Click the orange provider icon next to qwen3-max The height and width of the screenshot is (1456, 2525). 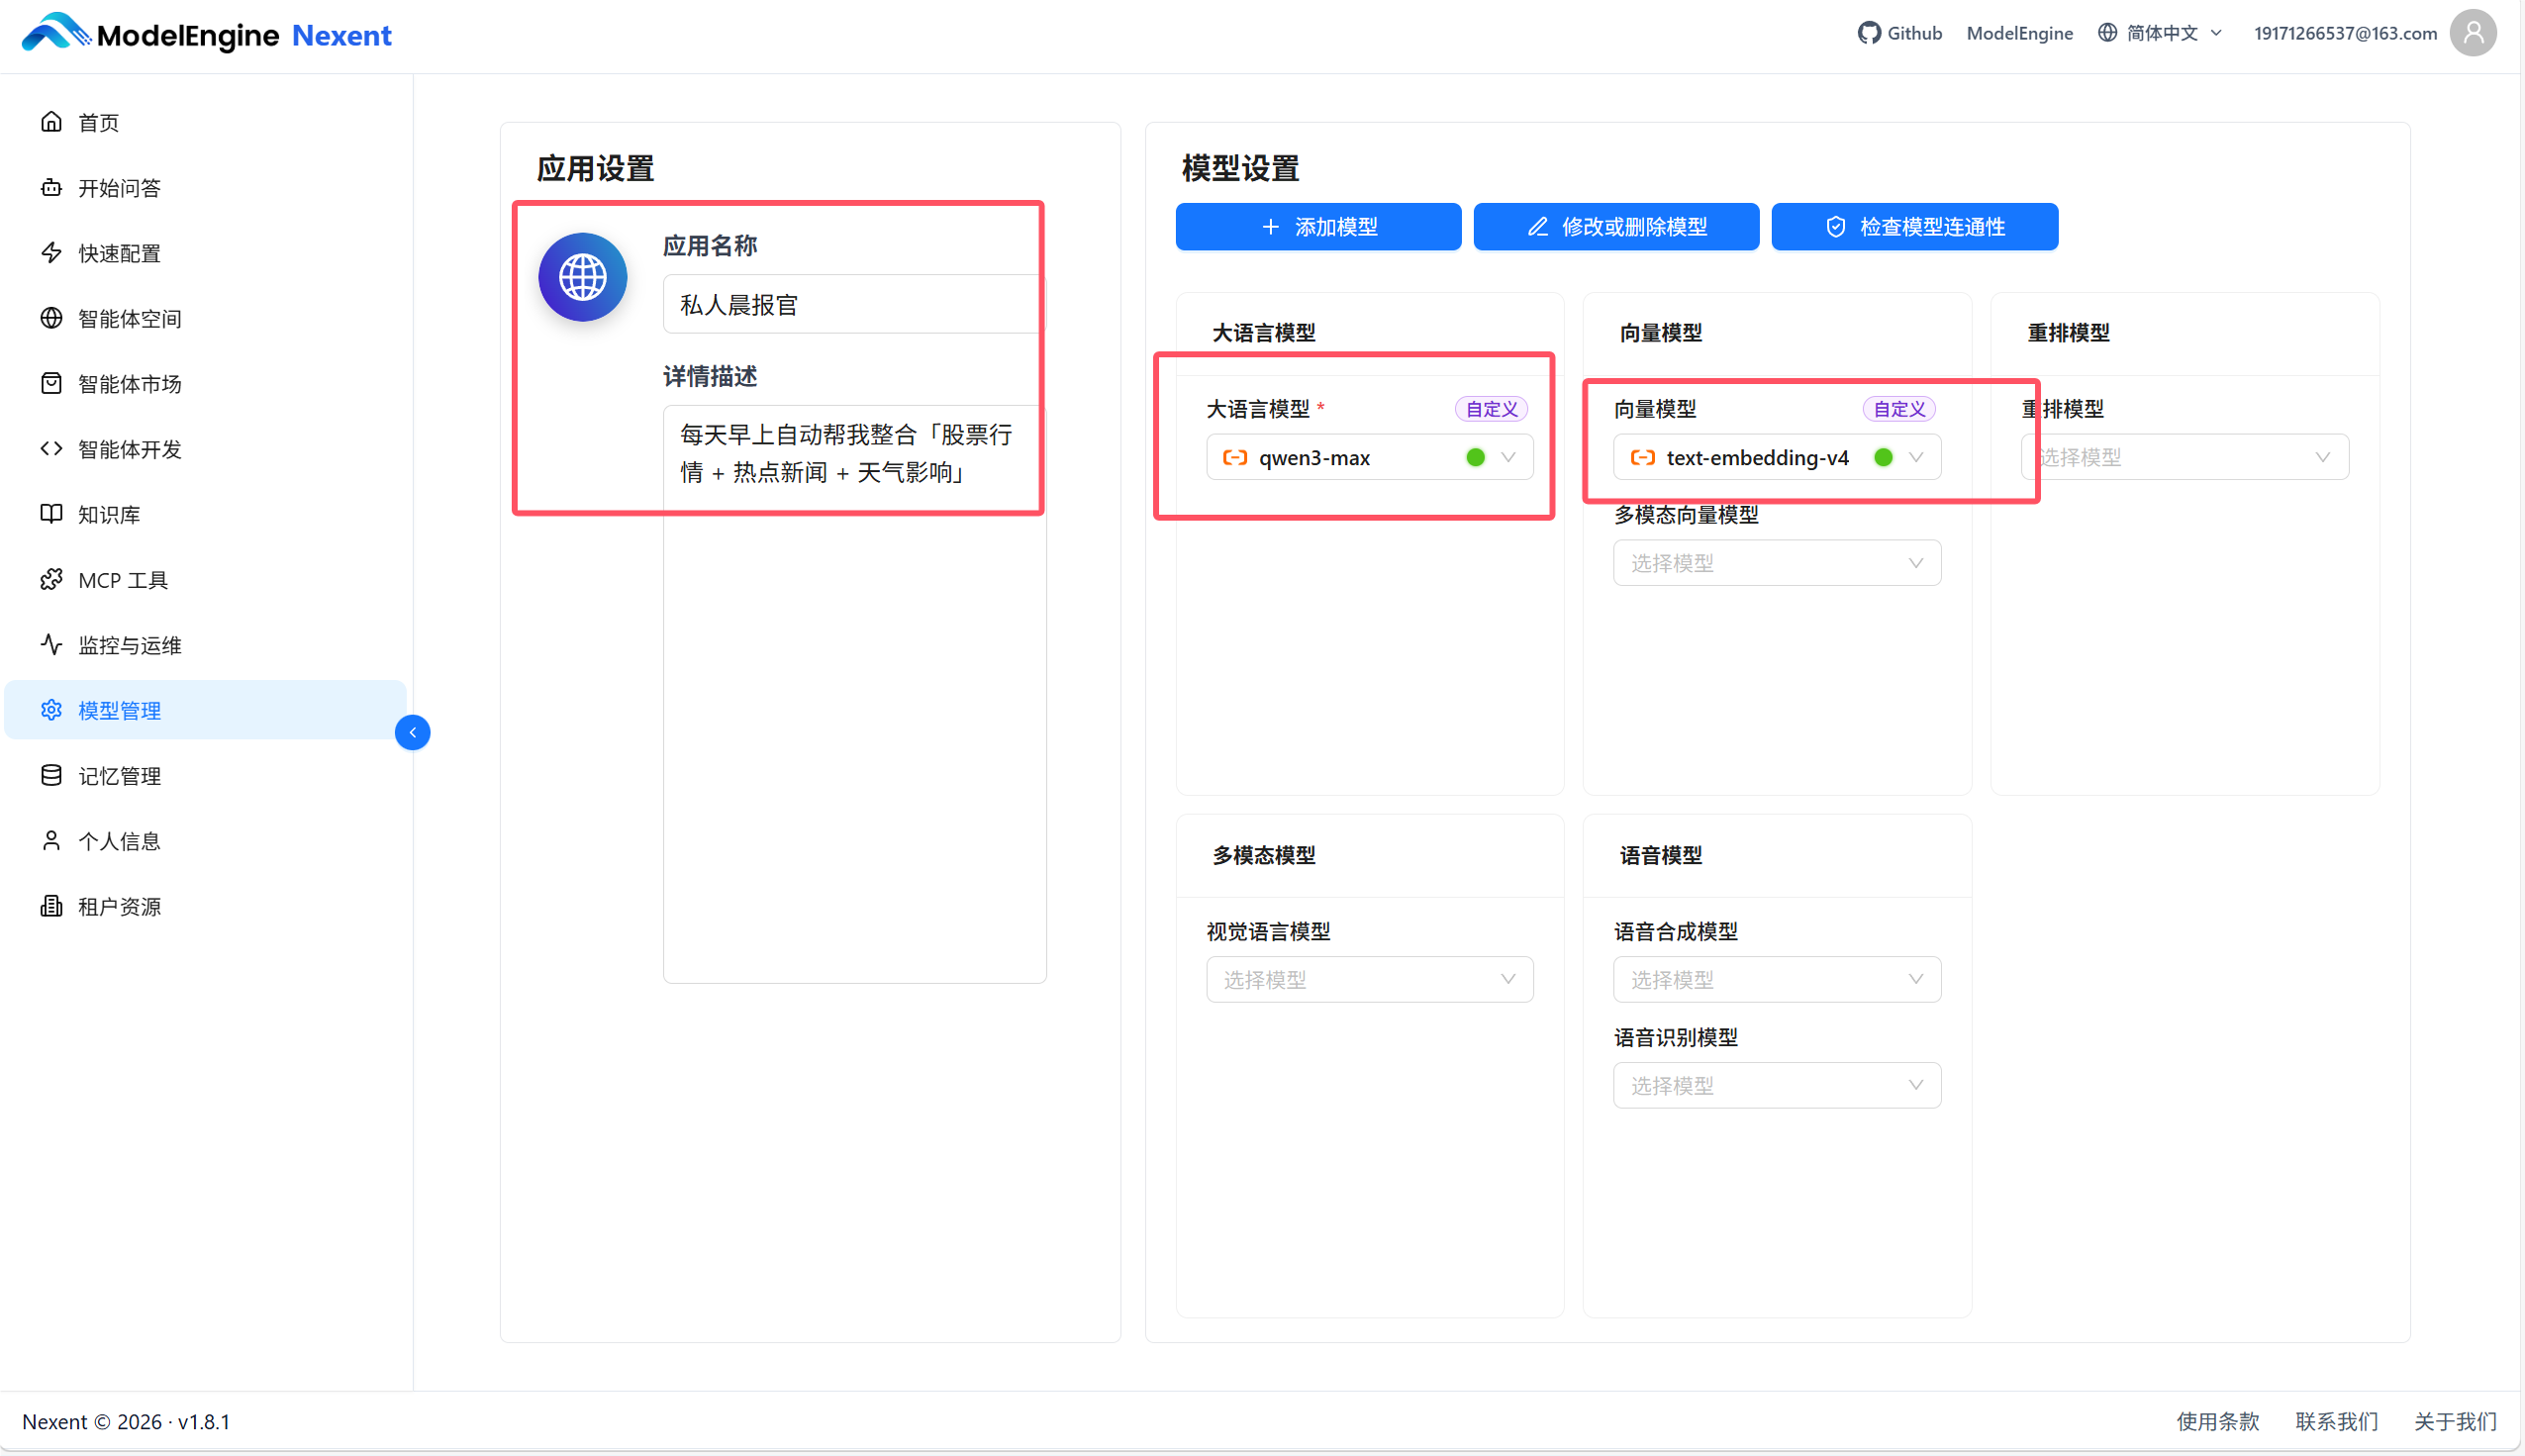click(x=1235, y=458)
